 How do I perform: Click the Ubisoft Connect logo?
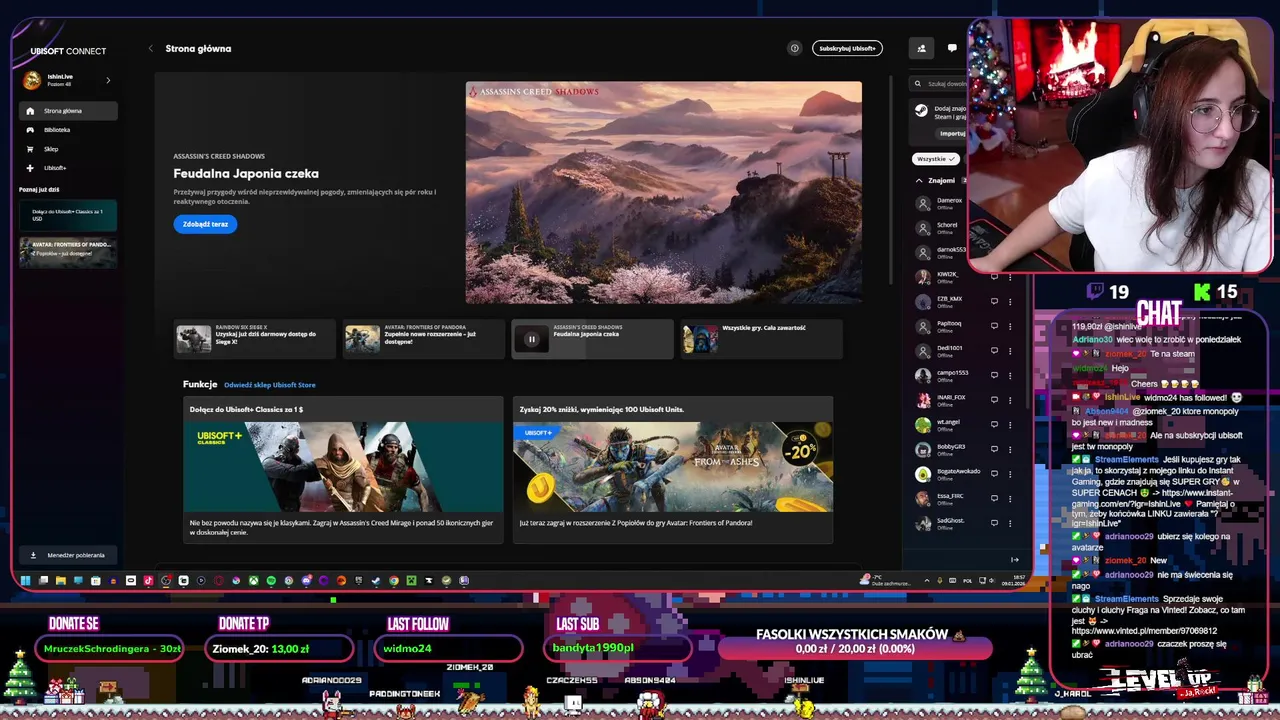[68, 51]
